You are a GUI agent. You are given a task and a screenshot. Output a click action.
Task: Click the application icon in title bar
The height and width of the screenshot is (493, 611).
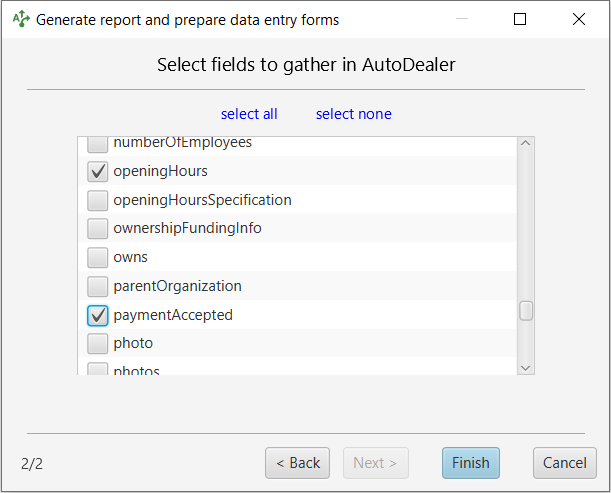pos(21,19)
